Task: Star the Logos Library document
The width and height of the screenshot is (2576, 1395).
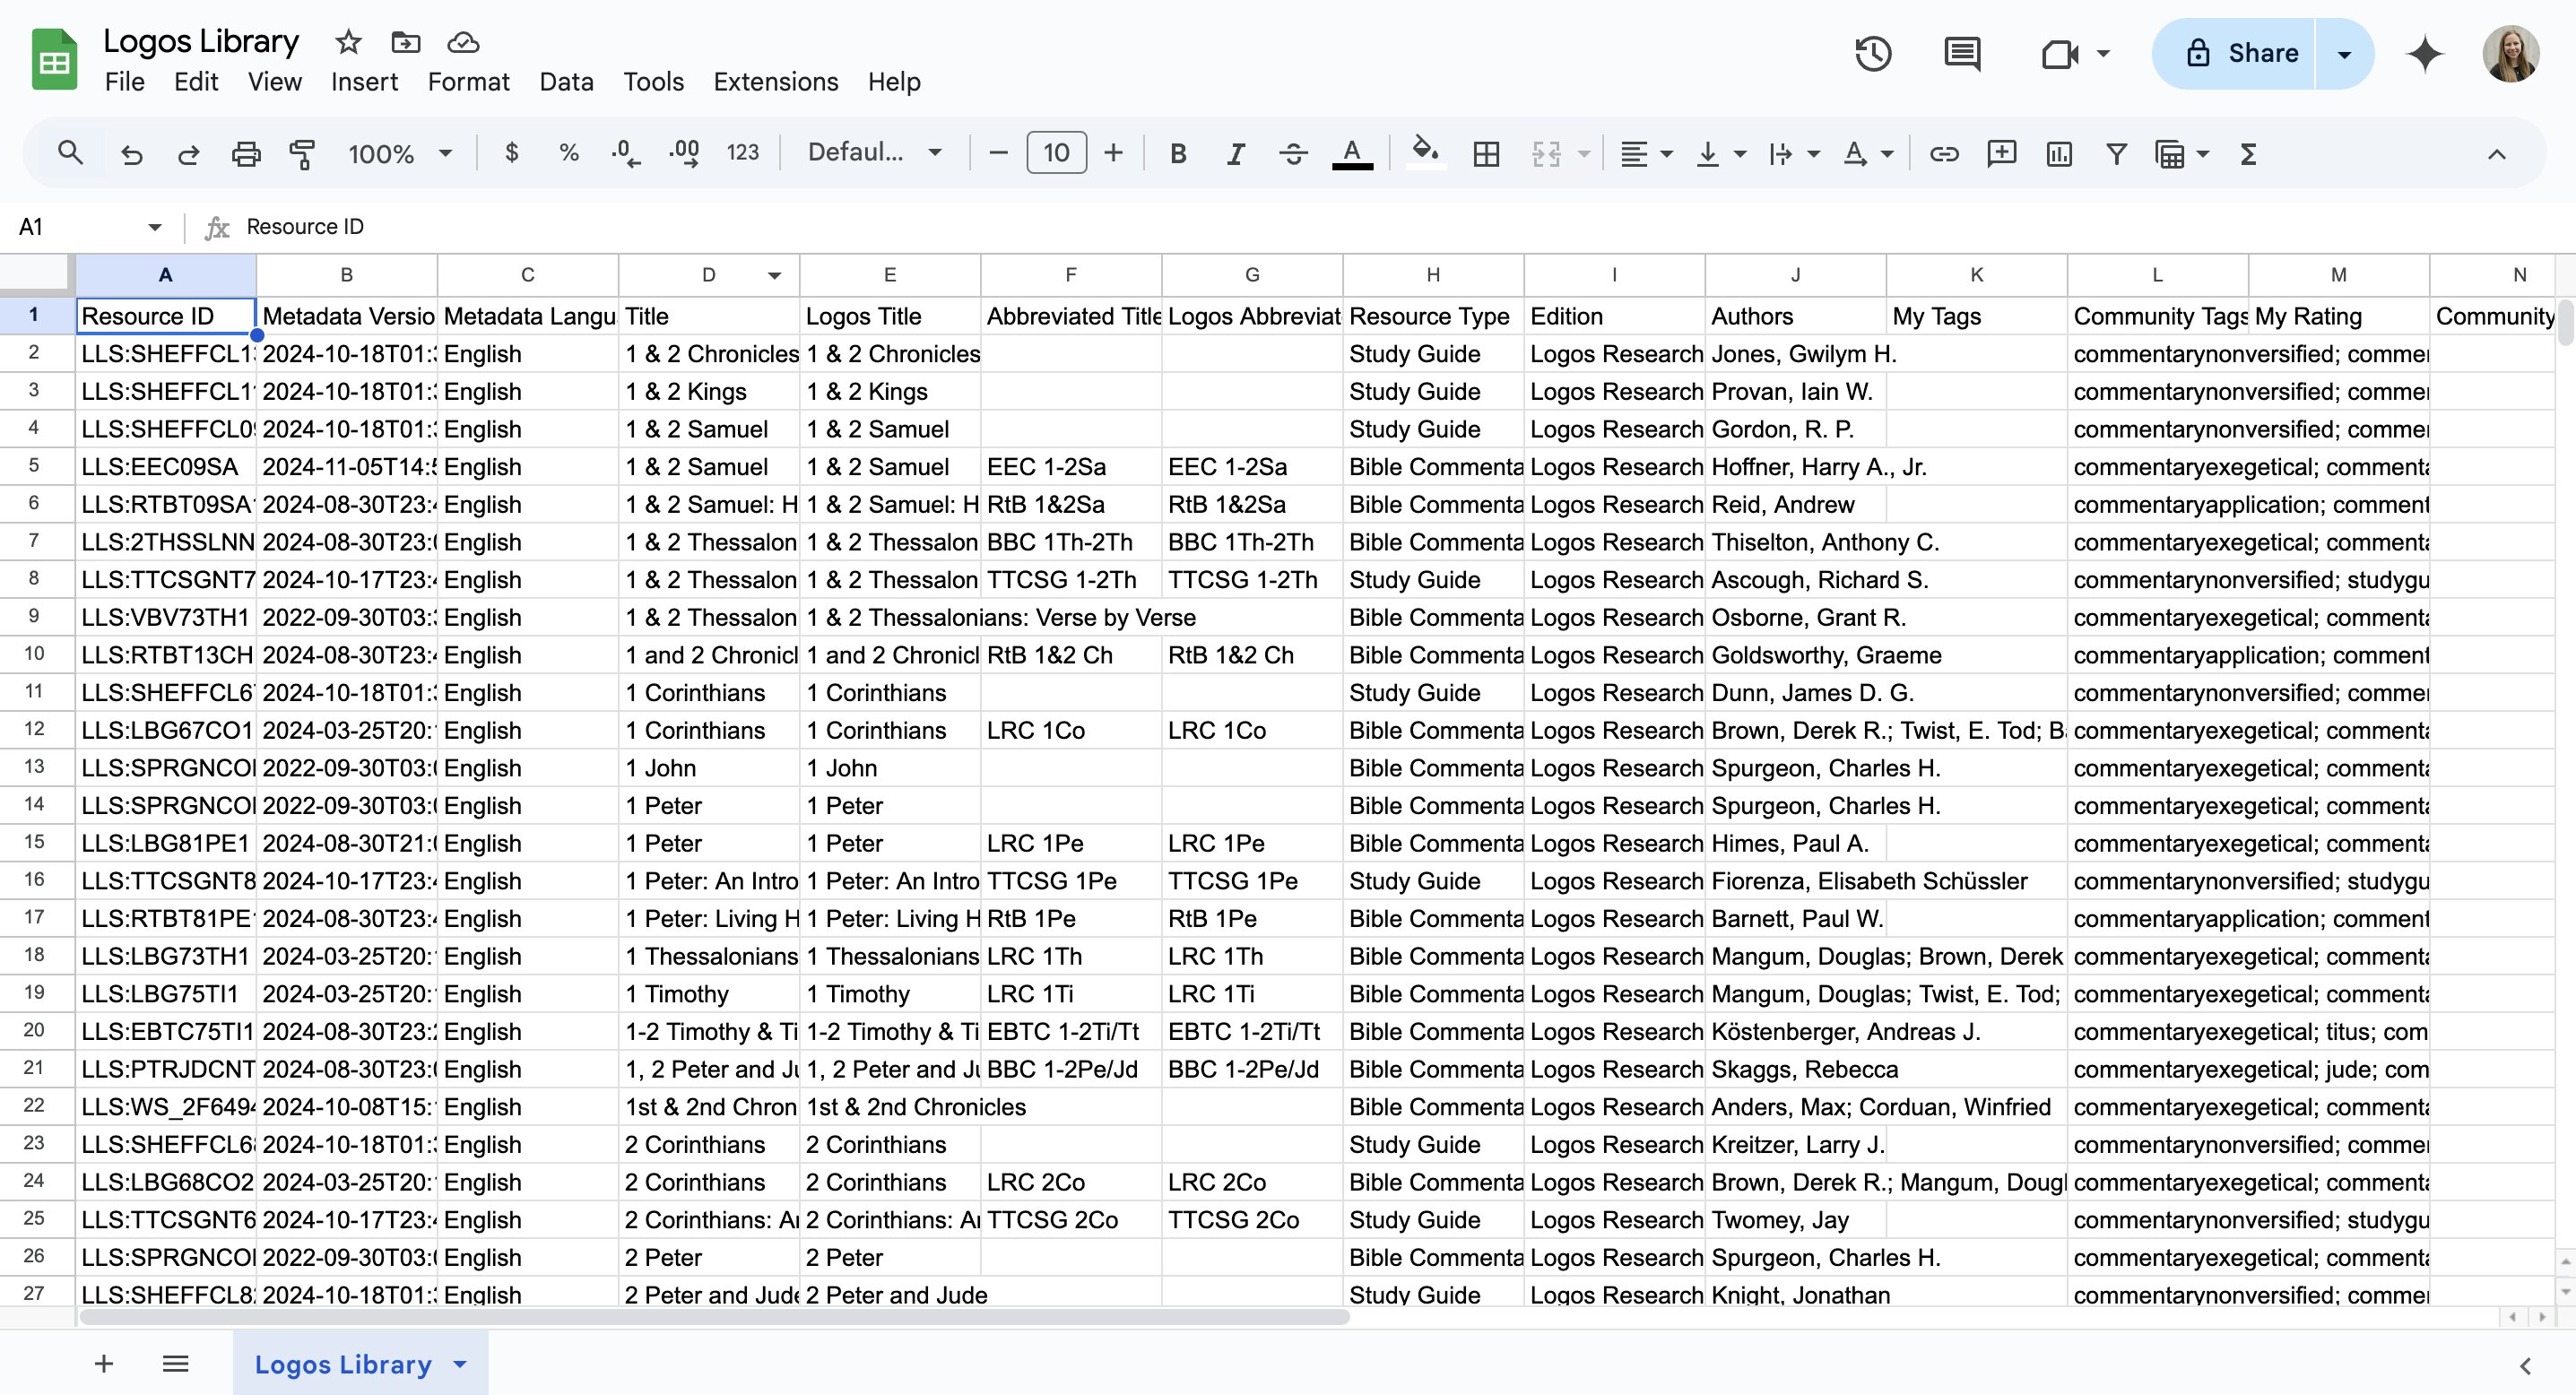Action: click(348, 42)
